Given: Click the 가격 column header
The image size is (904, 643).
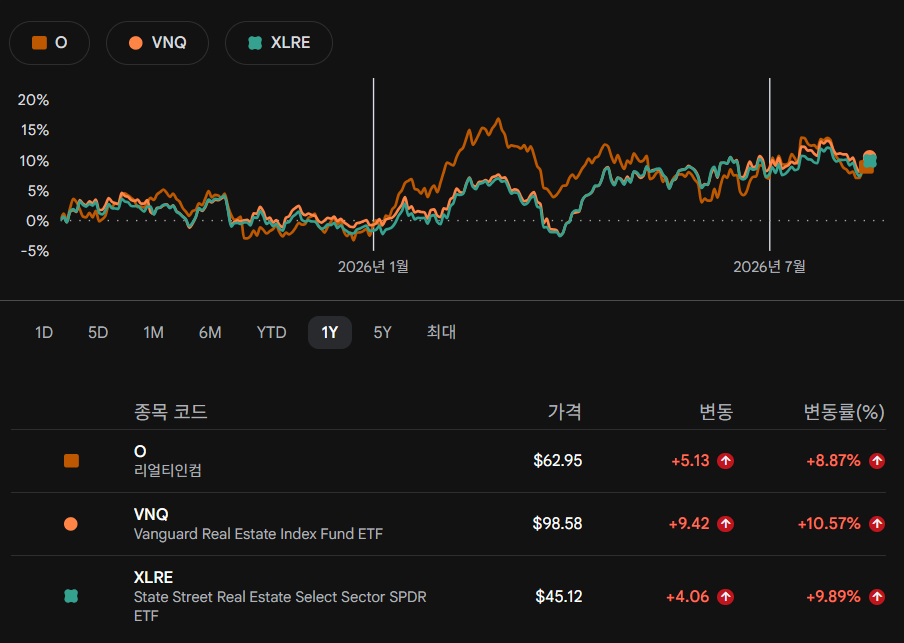Looking at the screenshot, I should [x=564, y=412].
